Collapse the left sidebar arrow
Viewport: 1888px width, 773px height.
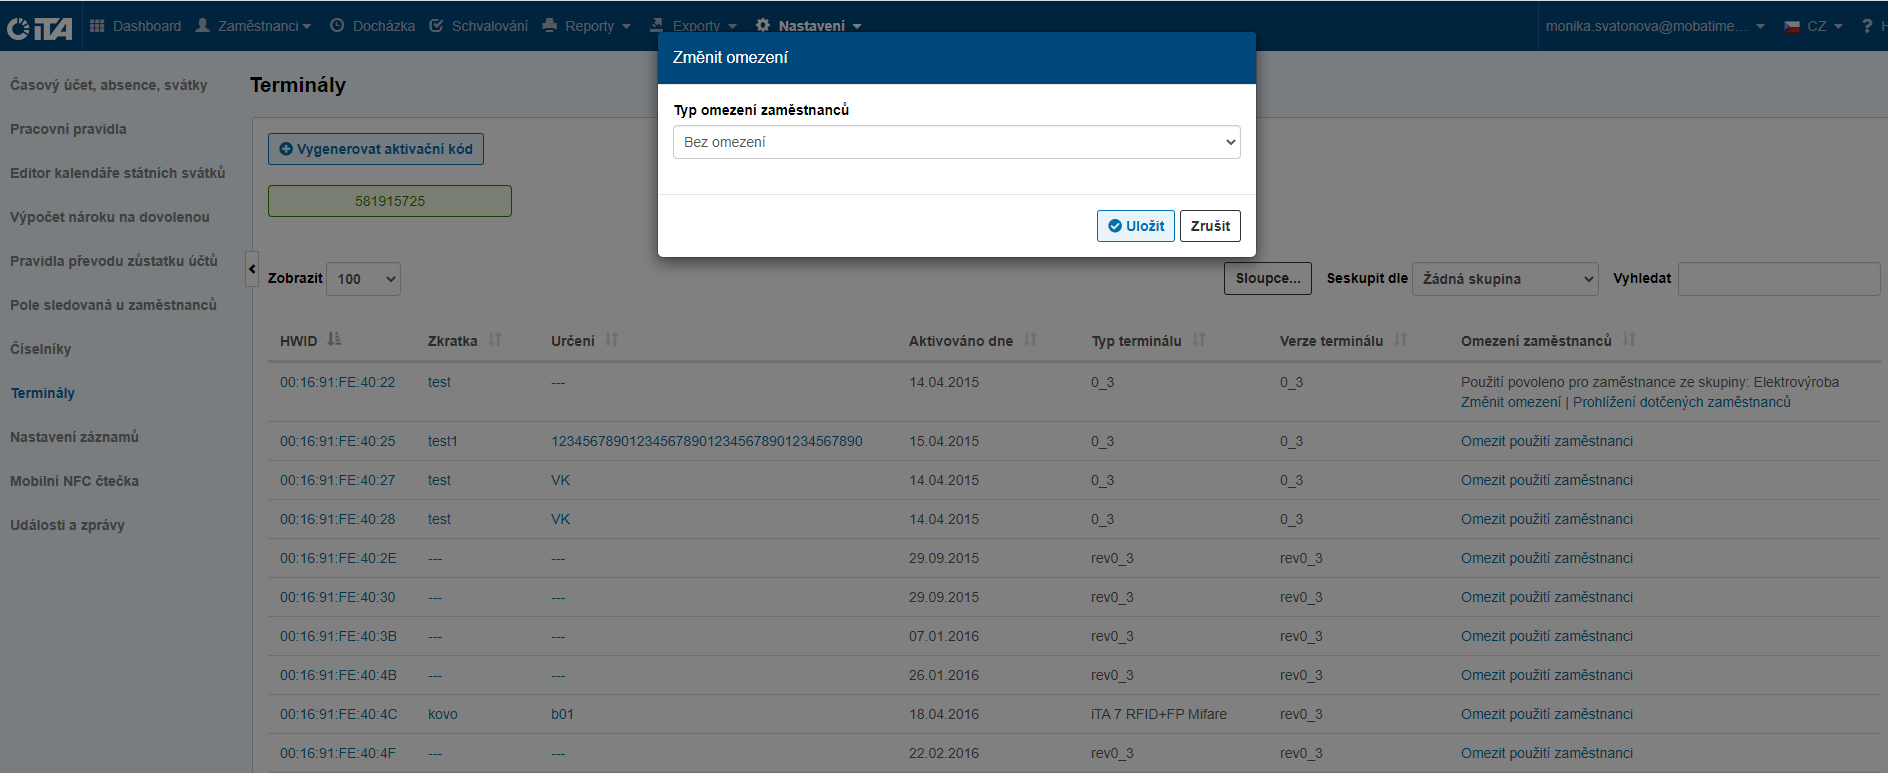(x=252, y=269)
